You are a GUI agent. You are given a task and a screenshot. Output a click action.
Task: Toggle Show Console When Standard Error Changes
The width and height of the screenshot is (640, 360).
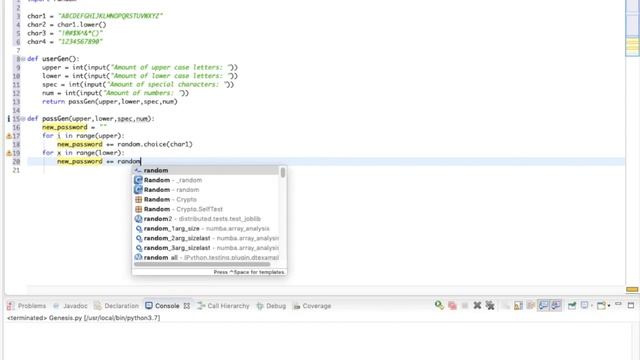click(556, 305)
